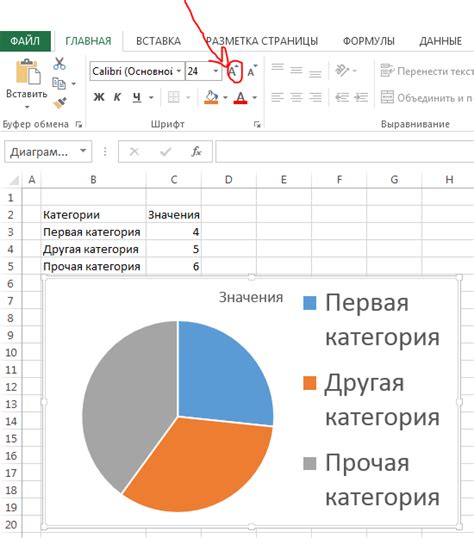Increase font size with the larger A button
474x538 pixels.
234,71
